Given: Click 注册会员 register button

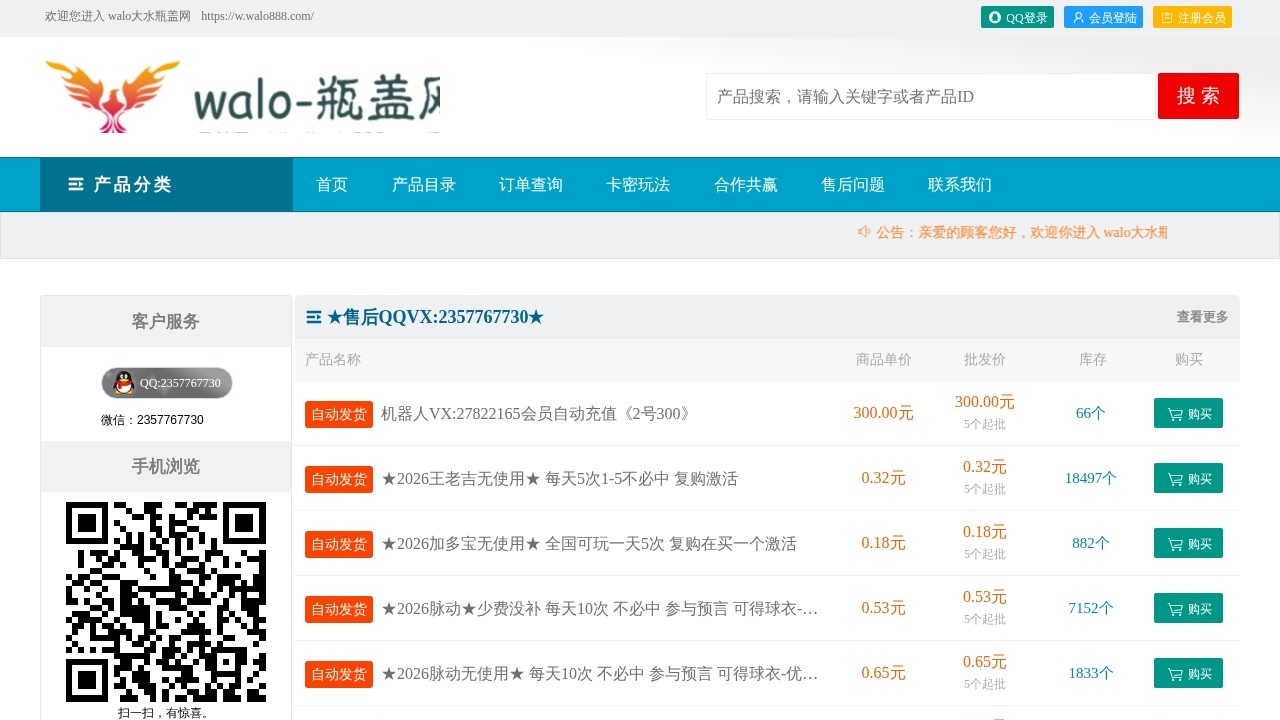Looking at the screenshot, I should pyautogui.click(x=1192, y=17).
